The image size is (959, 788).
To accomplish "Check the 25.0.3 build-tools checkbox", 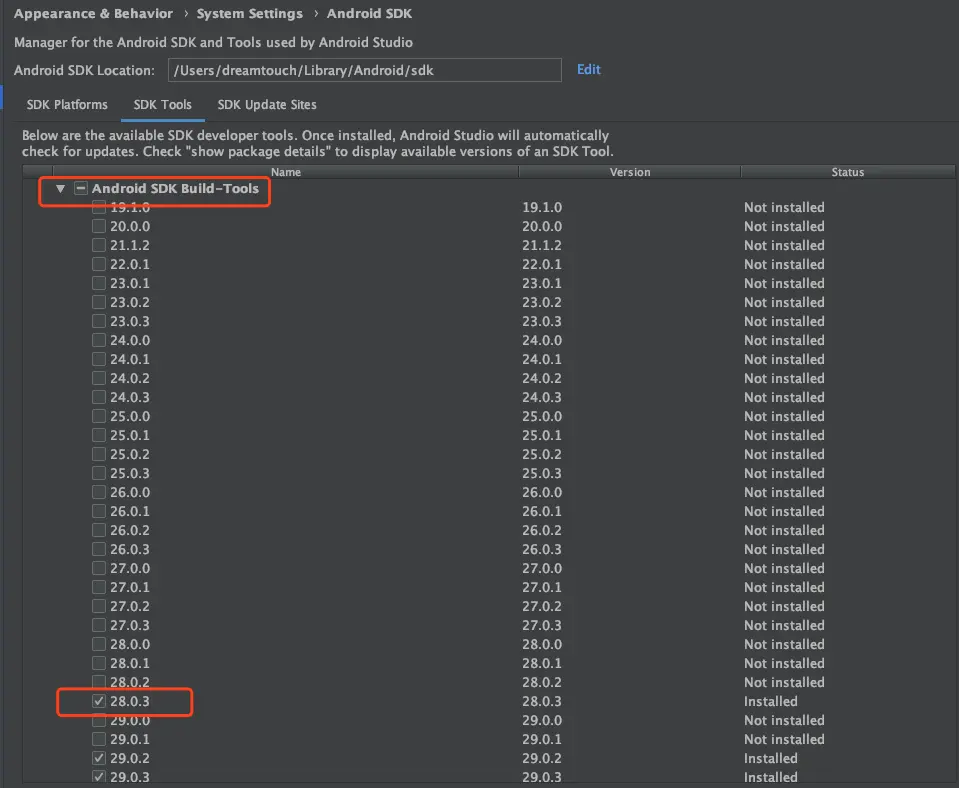I will (98, 473).
